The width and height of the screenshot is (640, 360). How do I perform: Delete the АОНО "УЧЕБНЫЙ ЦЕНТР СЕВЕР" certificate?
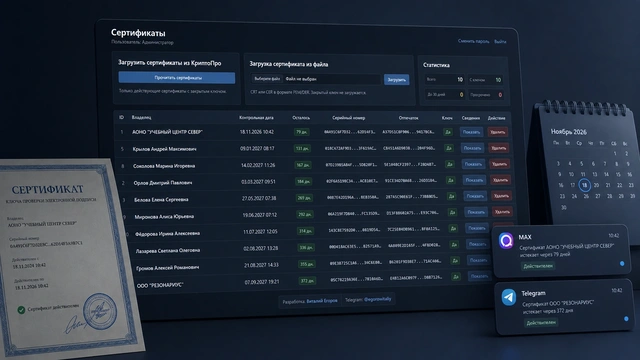(x=497, y=132)
